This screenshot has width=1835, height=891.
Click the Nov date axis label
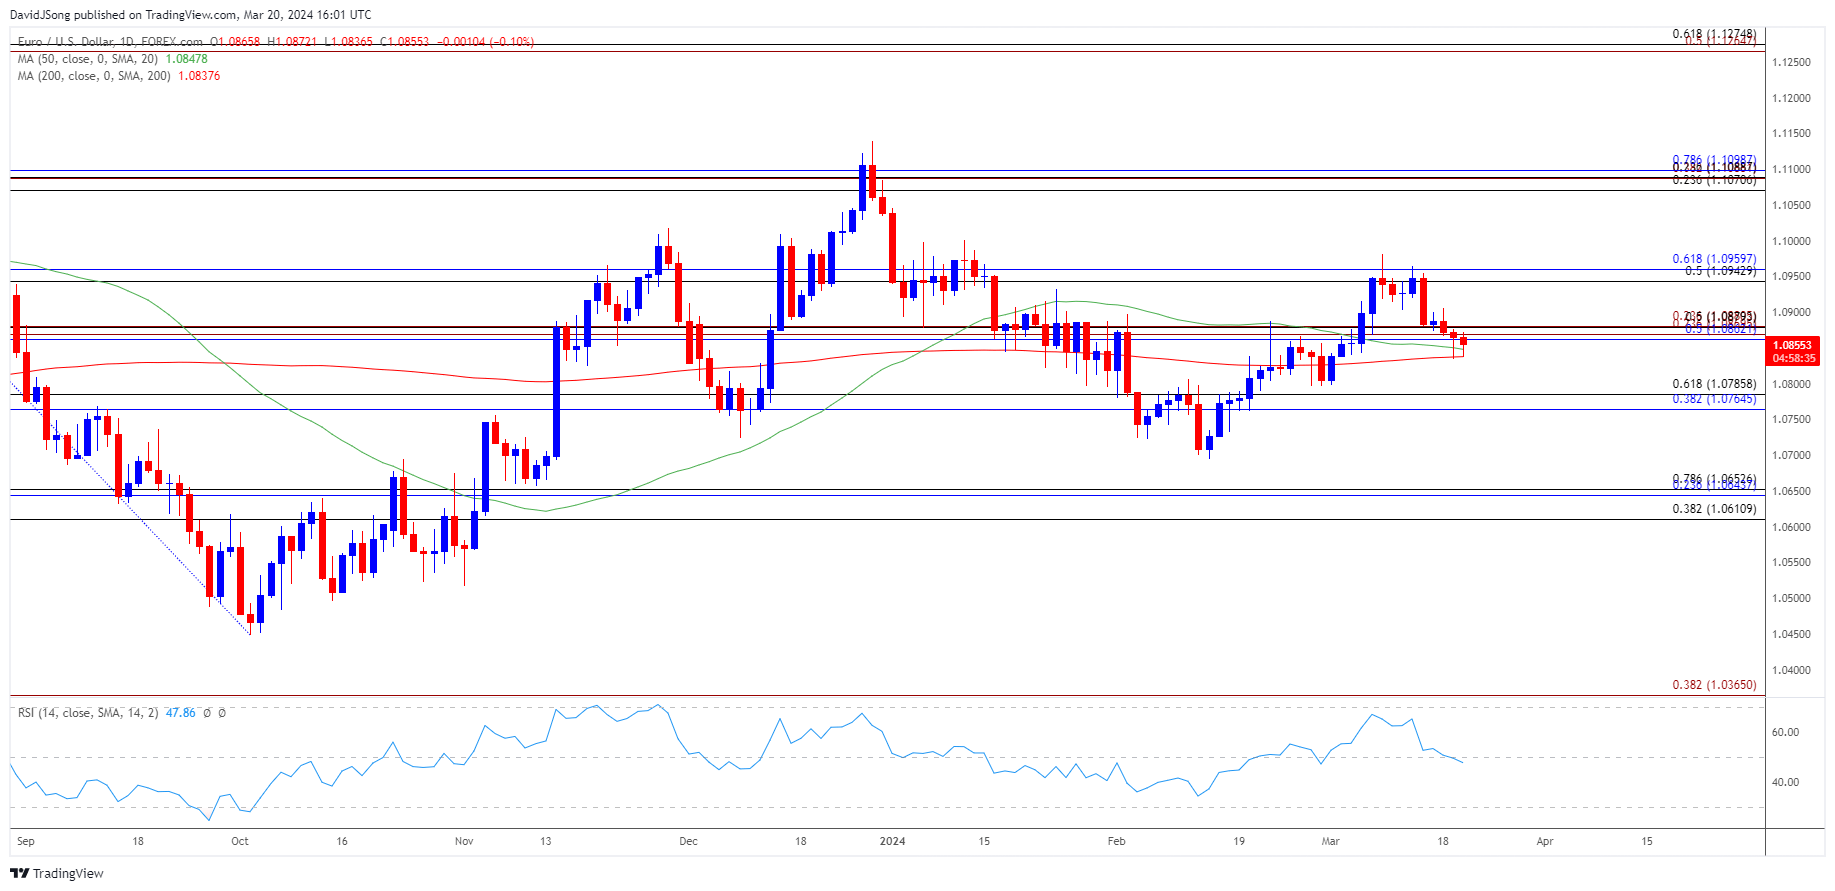464,841
